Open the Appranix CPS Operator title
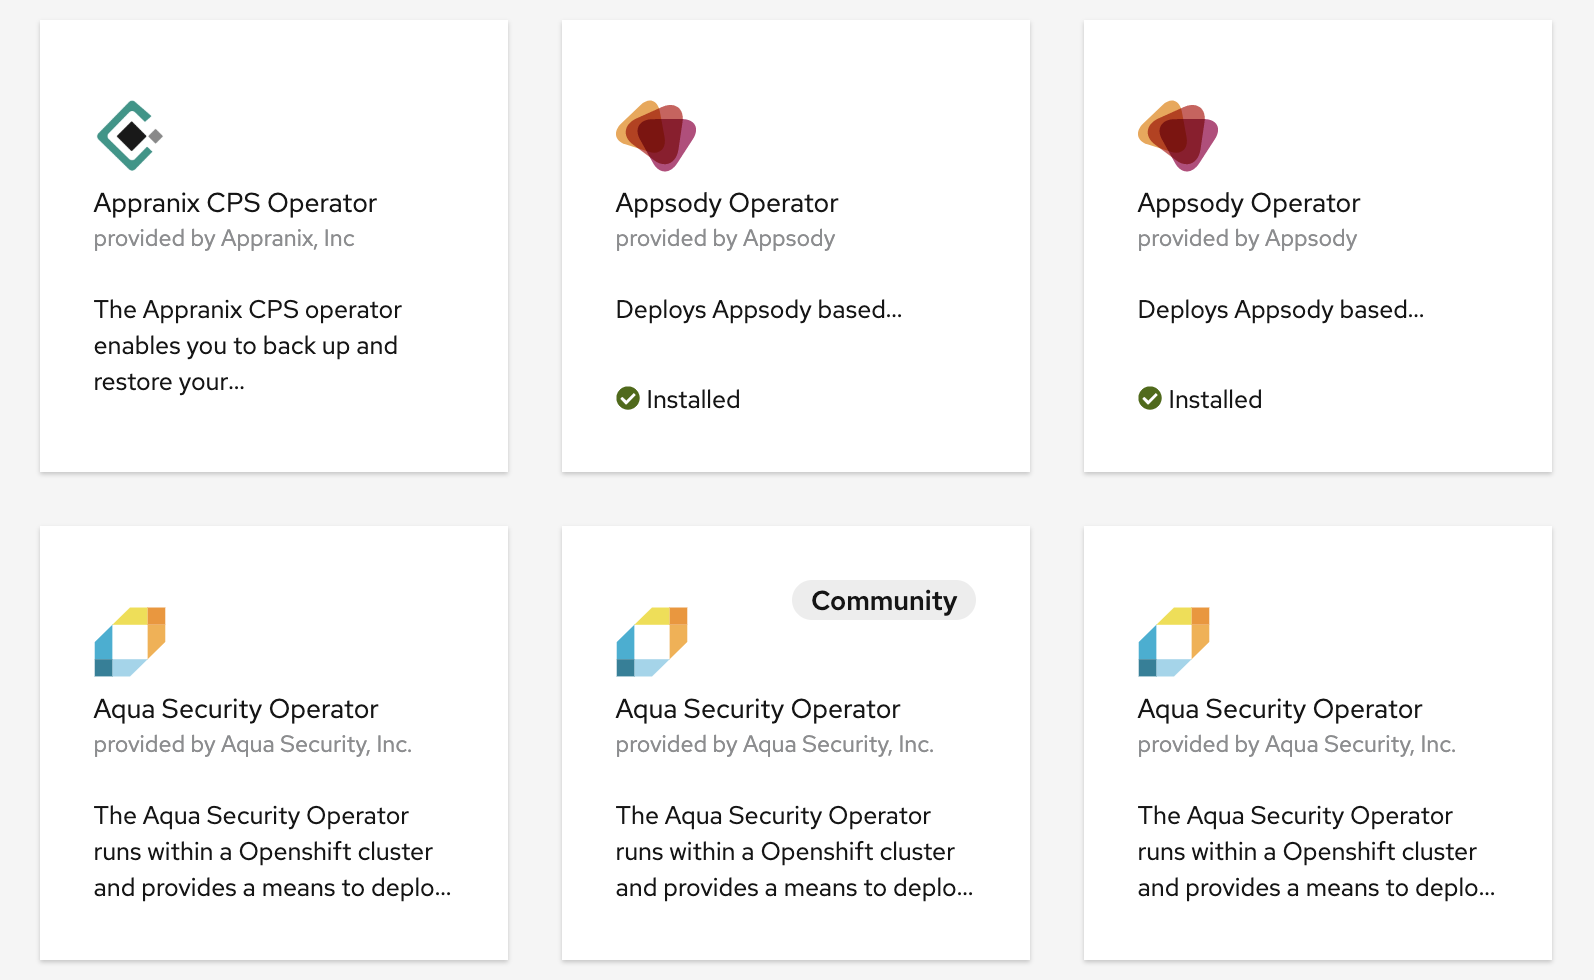Screen dimensions: 1594x980 pos(235,203)
